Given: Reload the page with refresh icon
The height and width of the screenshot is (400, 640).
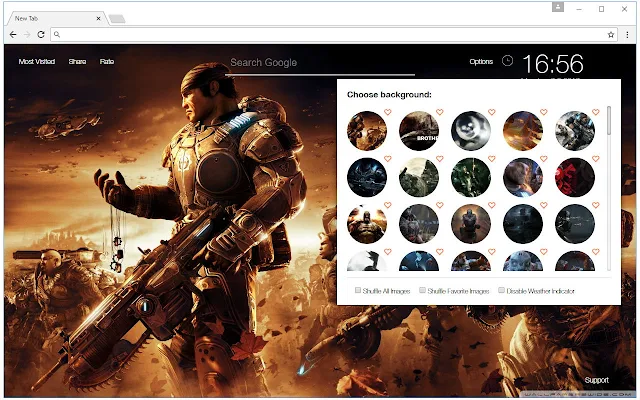Looking at the screenshot, I should 41,35.
